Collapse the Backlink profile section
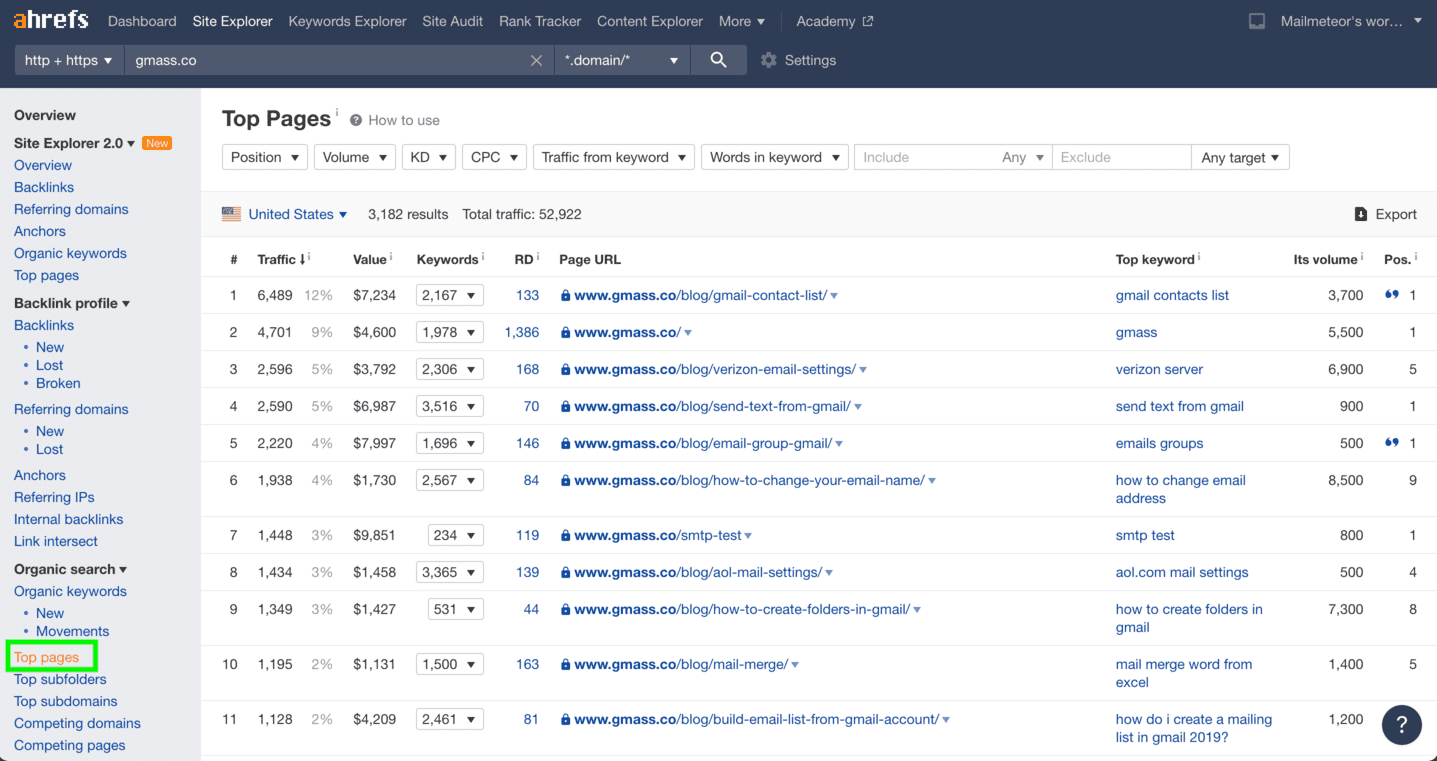The width and height of the screenshot is (1437, 761). point(72,303)
